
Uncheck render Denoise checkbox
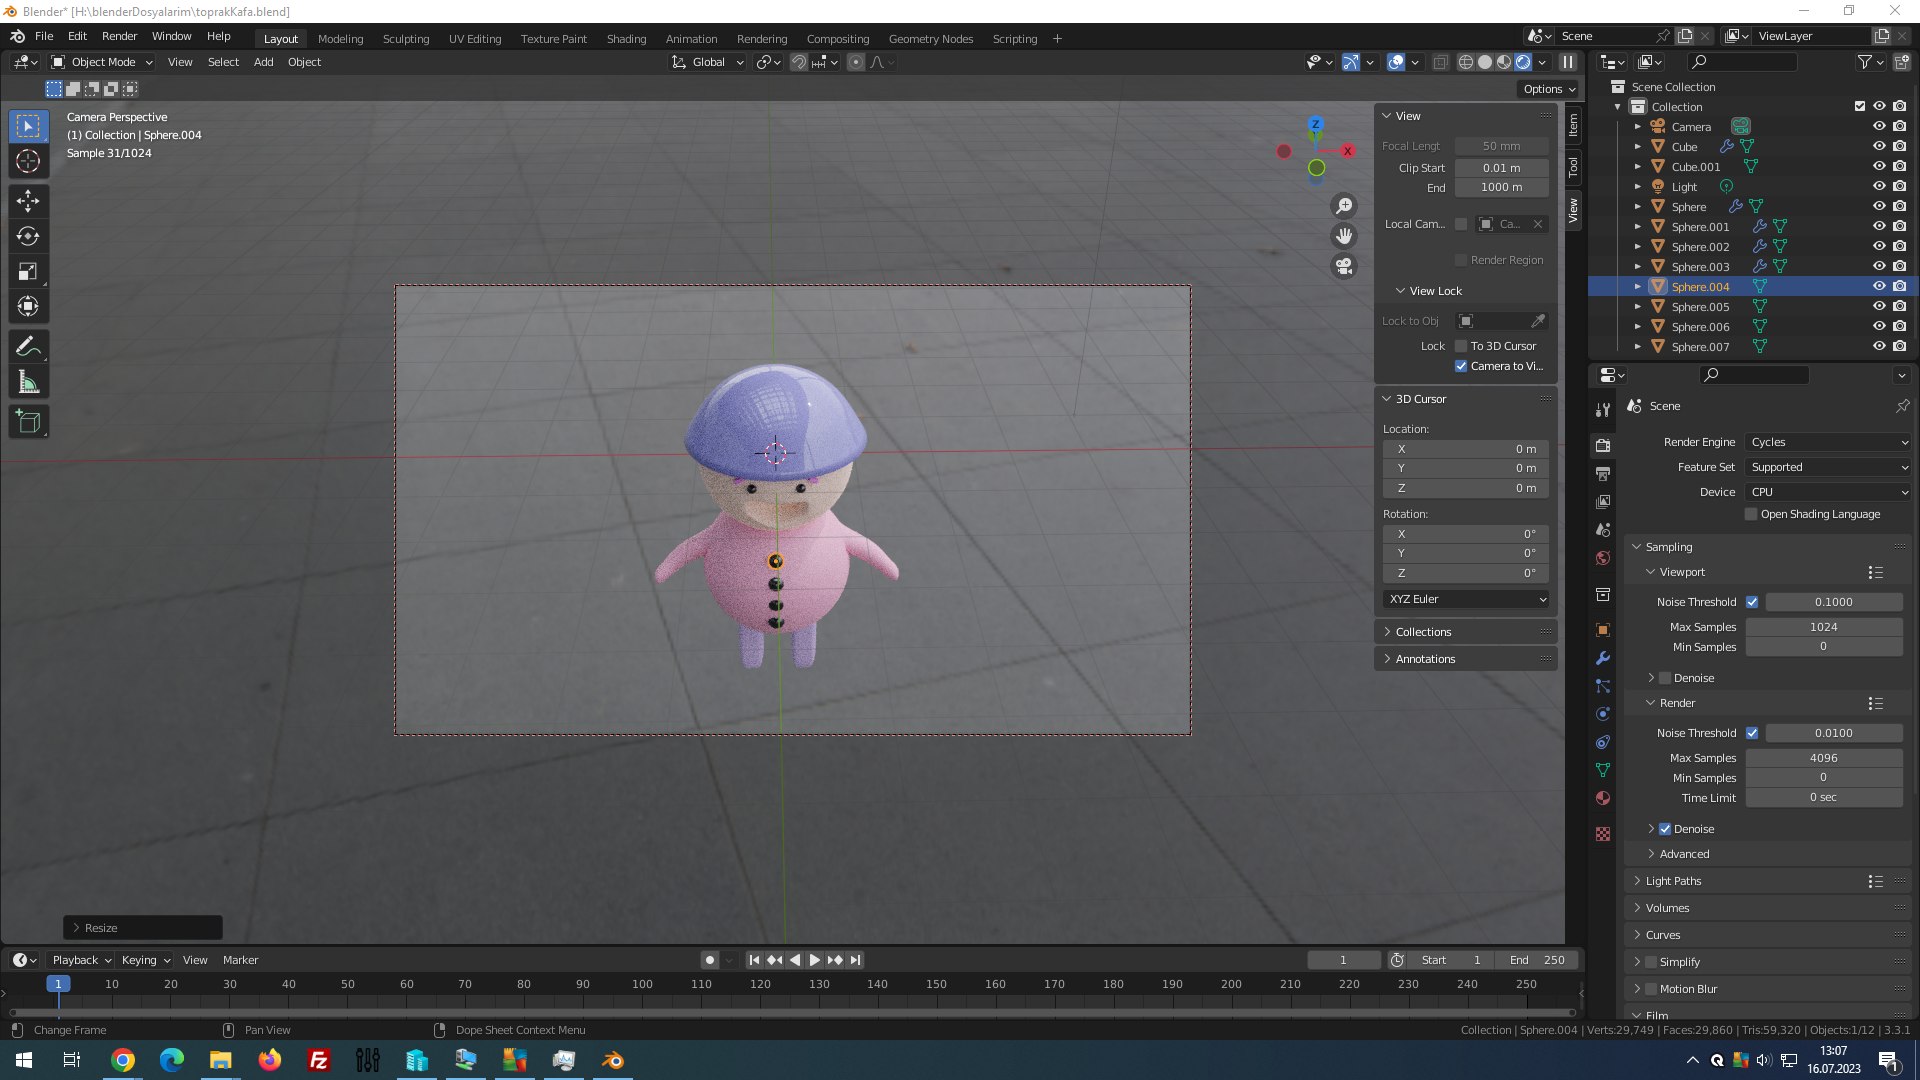(1665, 829)
